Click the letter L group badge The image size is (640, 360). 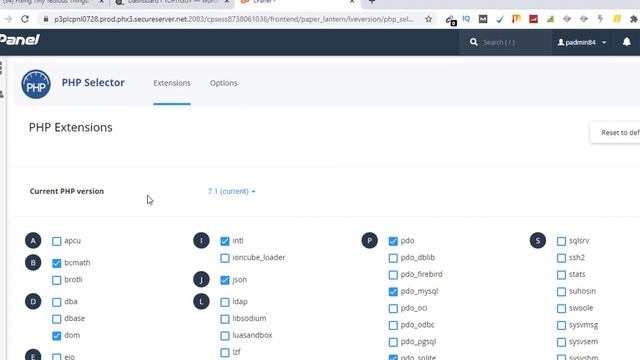pyautogui.click(x=201, y=302)
